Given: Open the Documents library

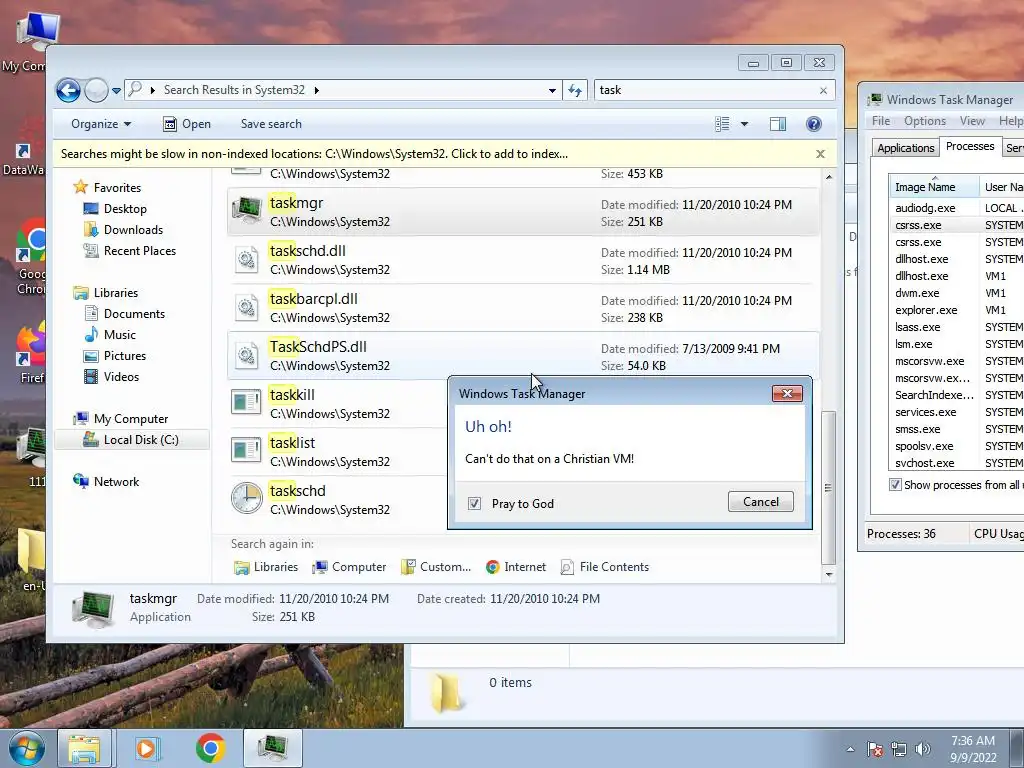Looking at the screenshot, I should (x=125, y=313).
